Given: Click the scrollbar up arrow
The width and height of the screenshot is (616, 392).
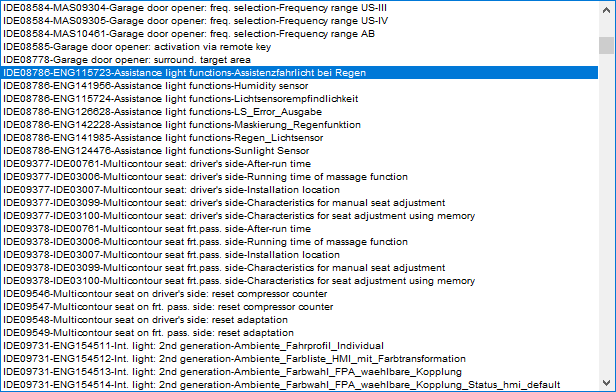Looking at the screenshot, I should [x=606, y=9].
